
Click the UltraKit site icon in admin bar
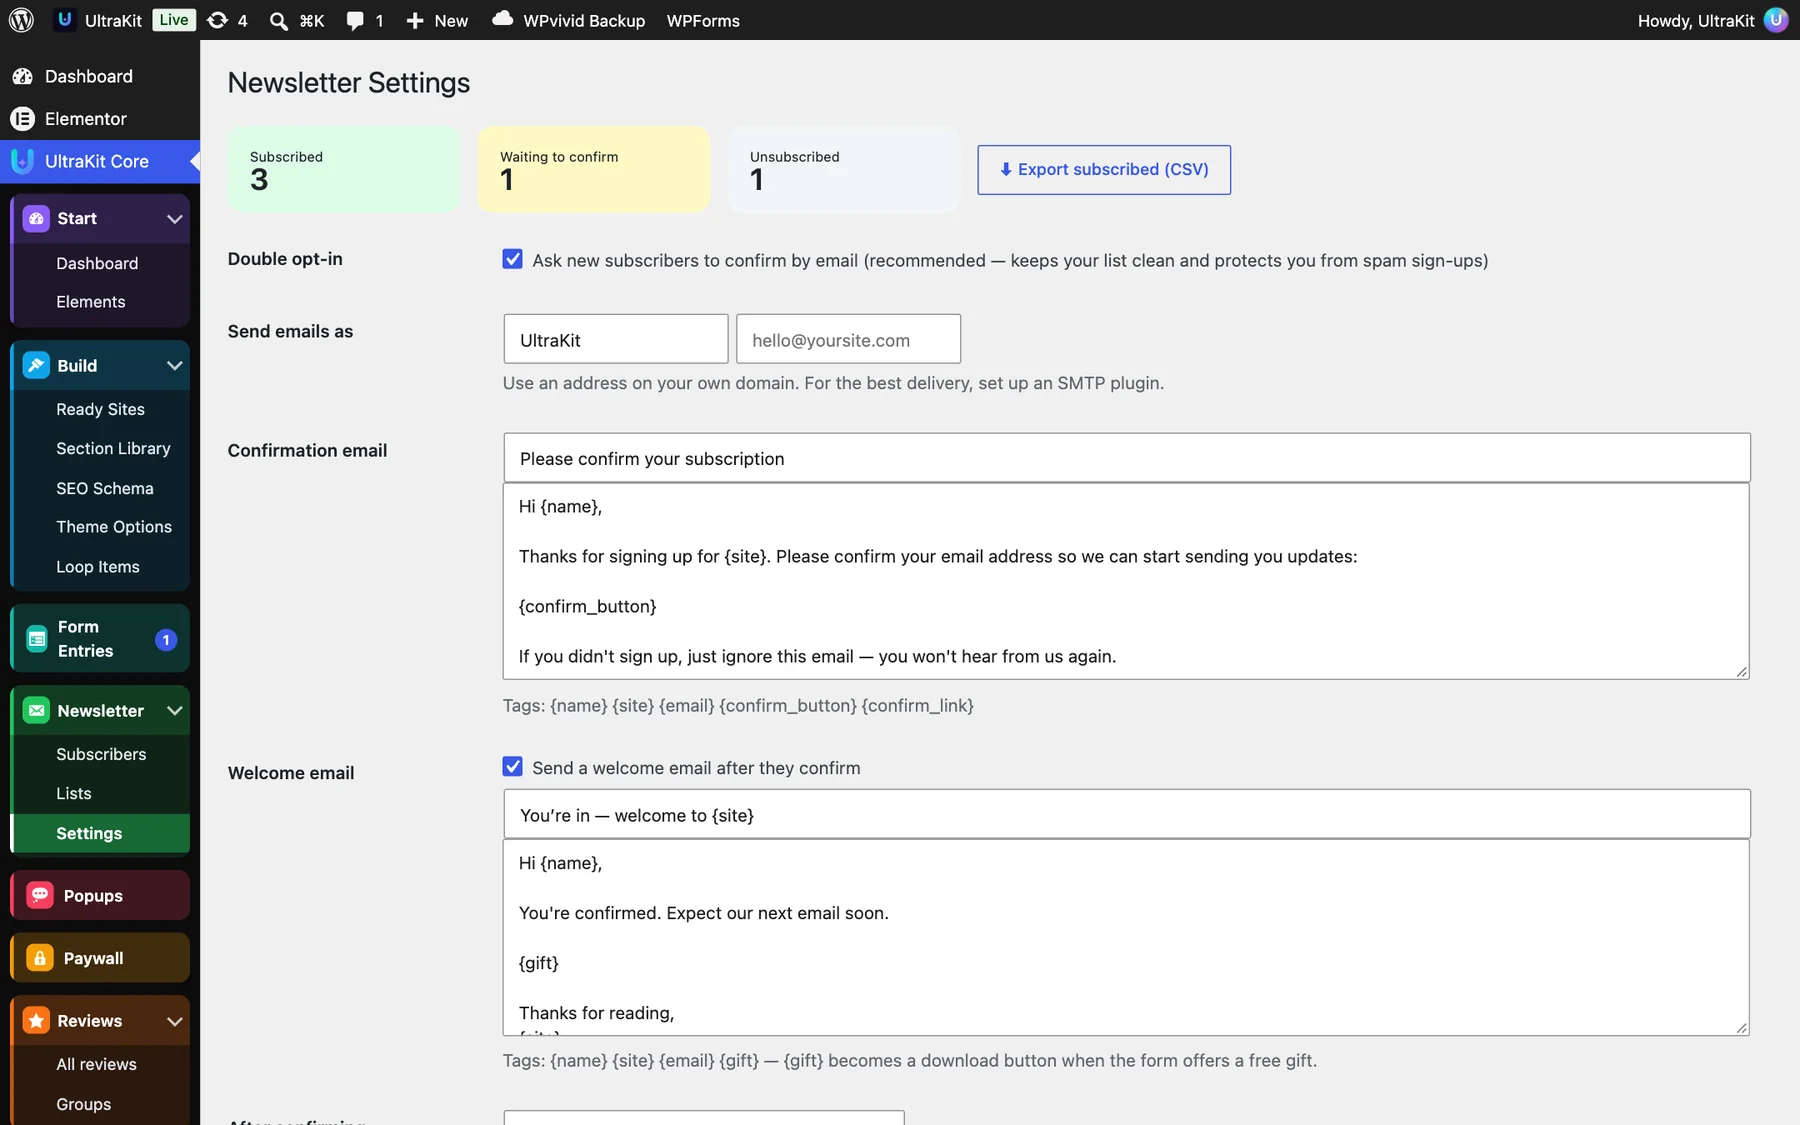(x=65, y=20)
